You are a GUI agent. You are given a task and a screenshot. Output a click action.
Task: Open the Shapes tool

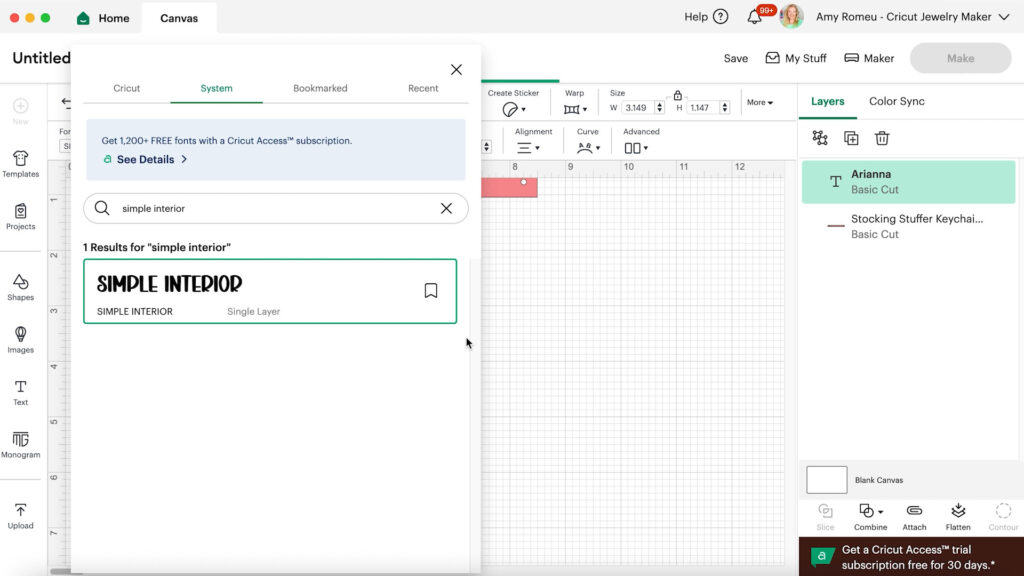(20, 287)
